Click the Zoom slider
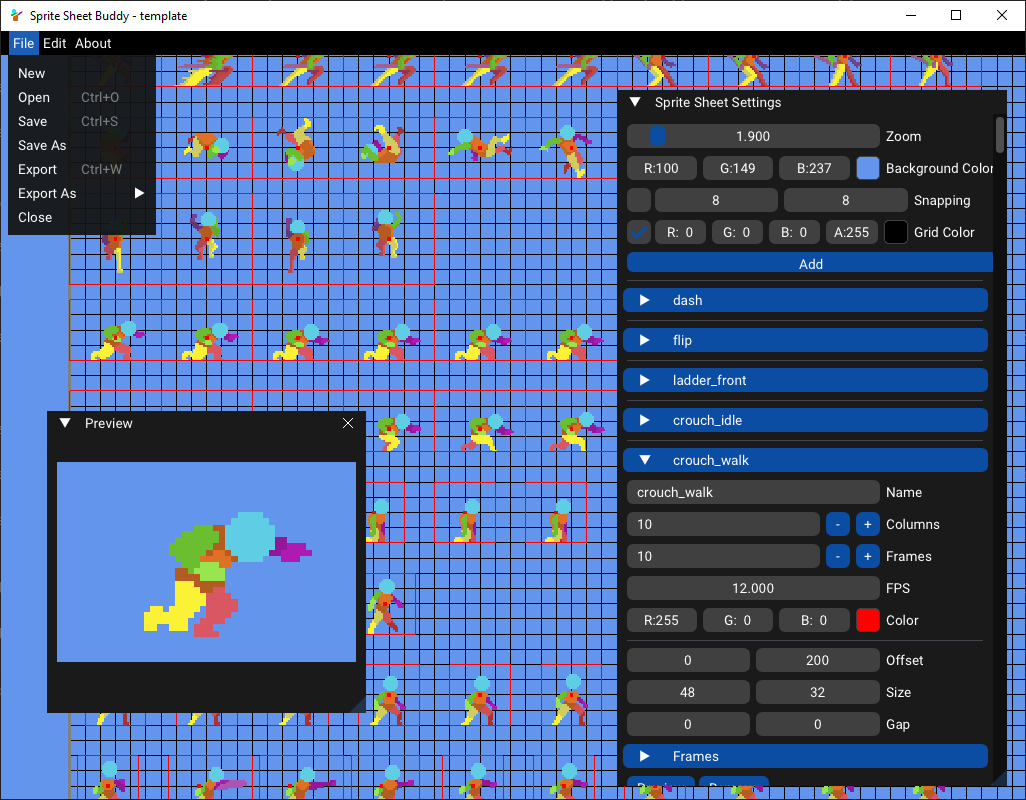The width and height of the screenshot is (1026, 800). click(x=753, y=136)
